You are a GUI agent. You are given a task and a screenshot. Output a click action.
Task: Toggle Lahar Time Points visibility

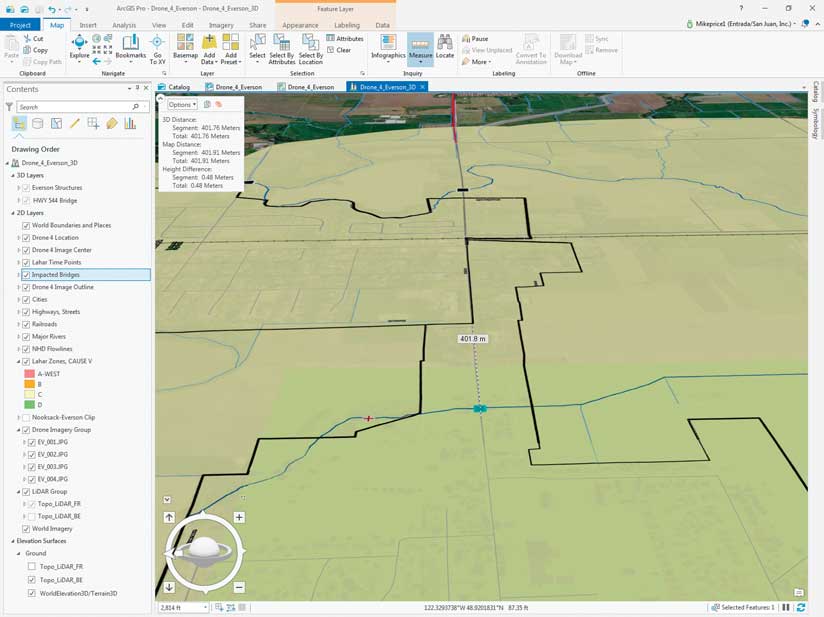(26, 262)
